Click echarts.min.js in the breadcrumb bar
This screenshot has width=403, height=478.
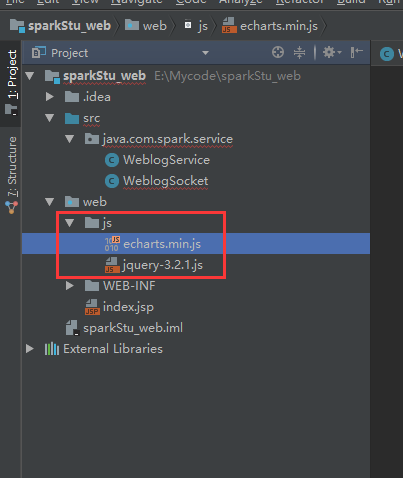pyautogui.click(x=279, y=26)
